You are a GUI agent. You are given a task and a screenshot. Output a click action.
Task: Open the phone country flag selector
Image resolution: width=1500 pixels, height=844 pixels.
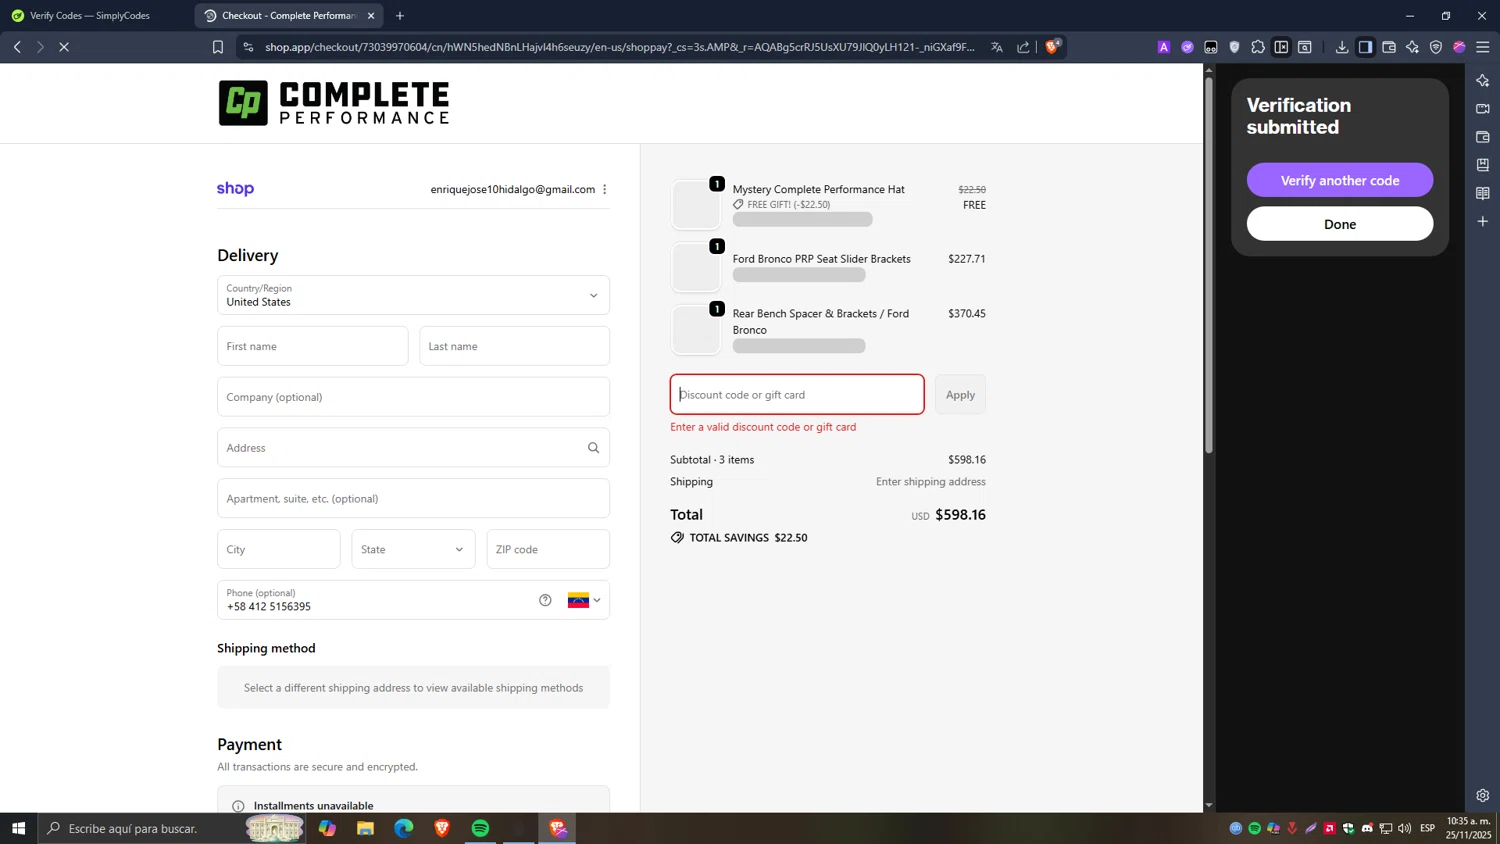pos(584,600)
